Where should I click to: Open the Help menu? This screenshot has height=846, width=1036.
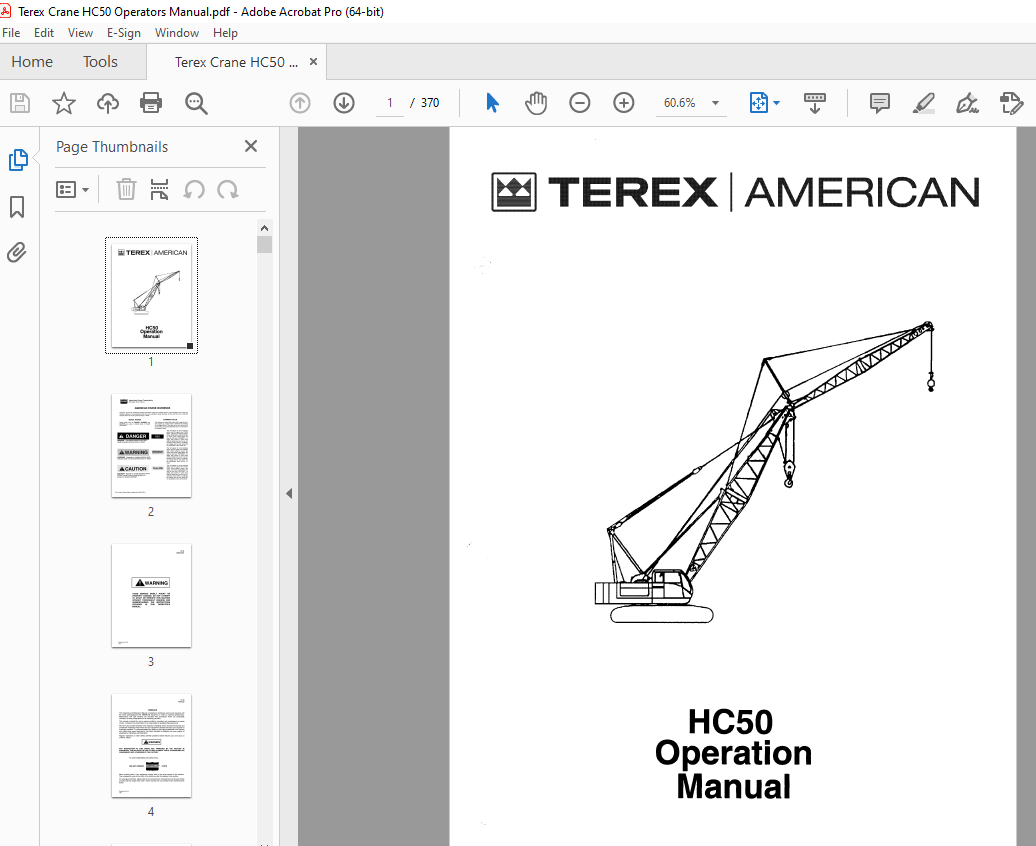pyautogui.click(x=225, y=33)
